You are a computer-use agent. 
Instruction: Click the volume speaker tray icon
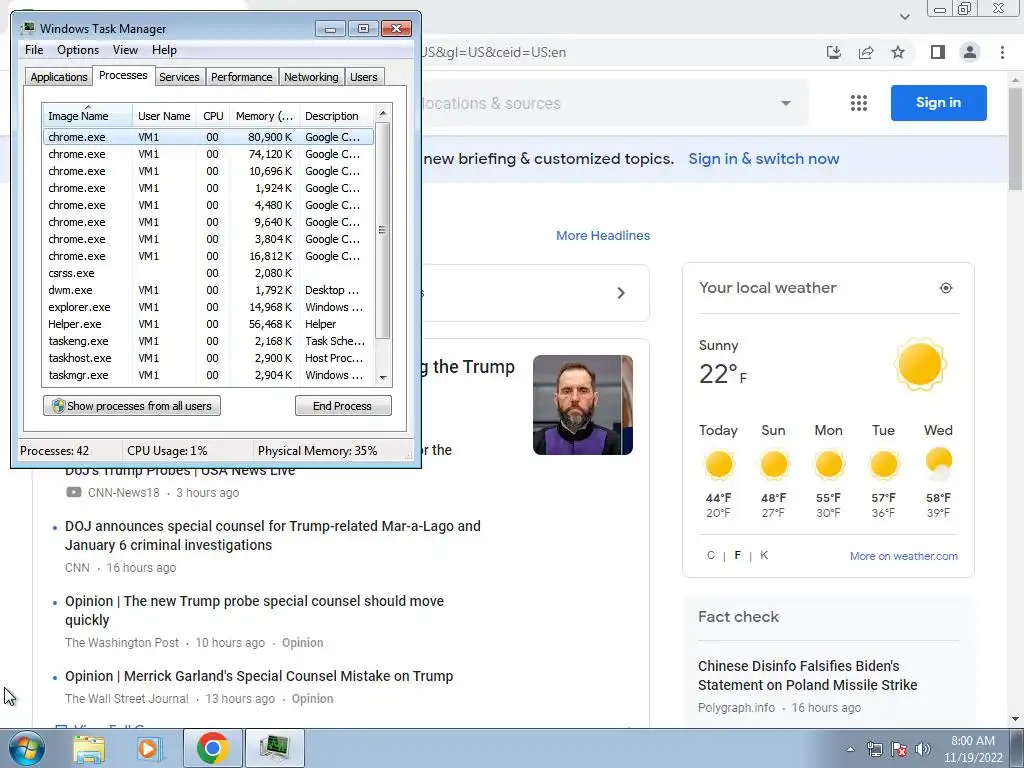pos(923,749)
